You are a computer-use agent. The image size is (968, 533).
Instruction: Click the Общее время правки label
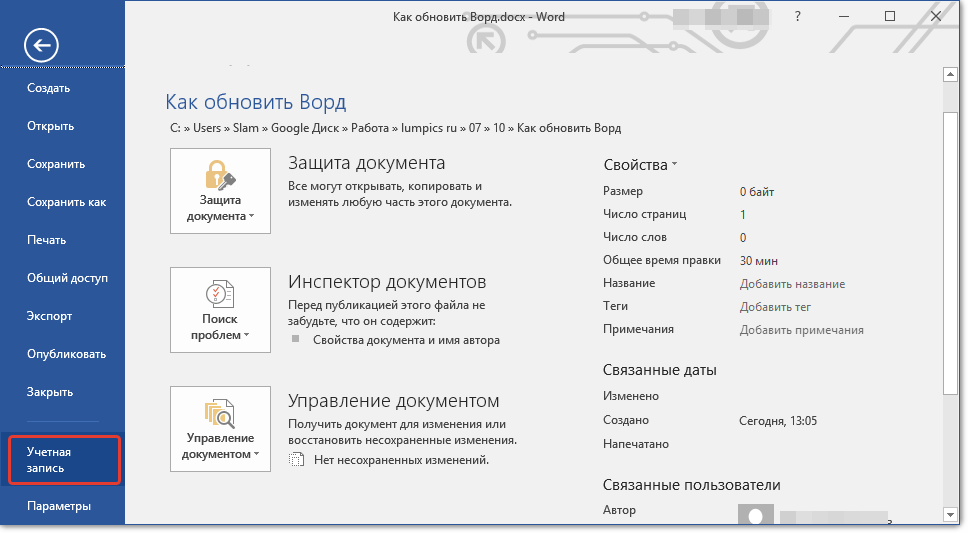coord(662,260)
